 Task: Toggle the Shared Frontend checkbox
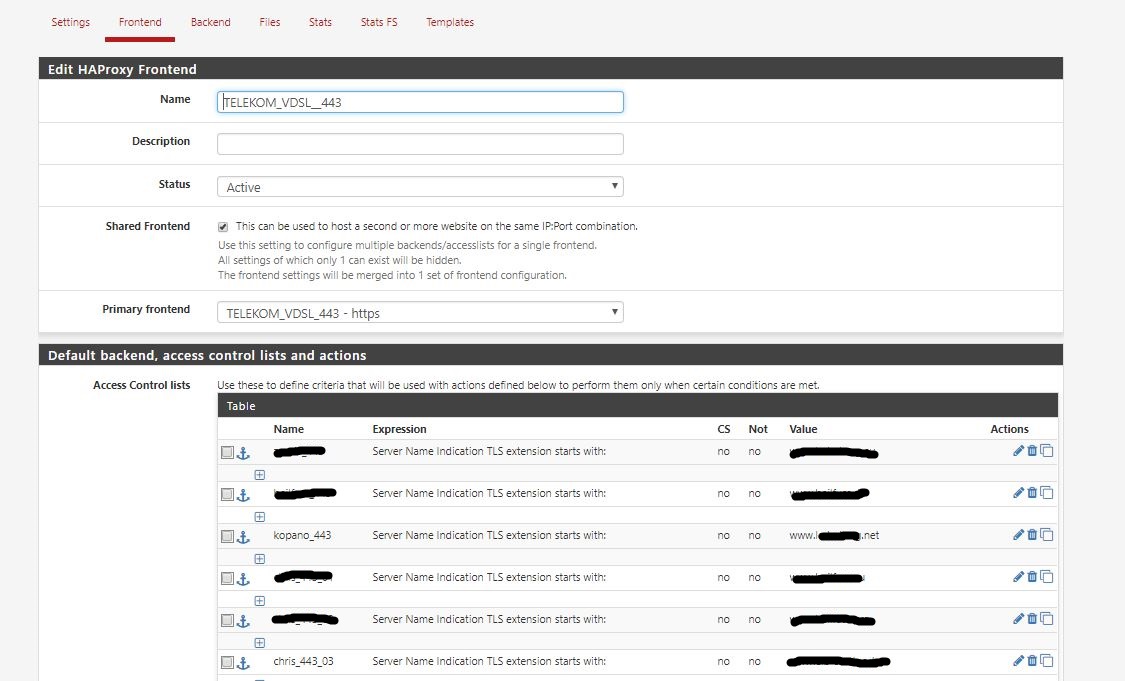click(223, 227)
